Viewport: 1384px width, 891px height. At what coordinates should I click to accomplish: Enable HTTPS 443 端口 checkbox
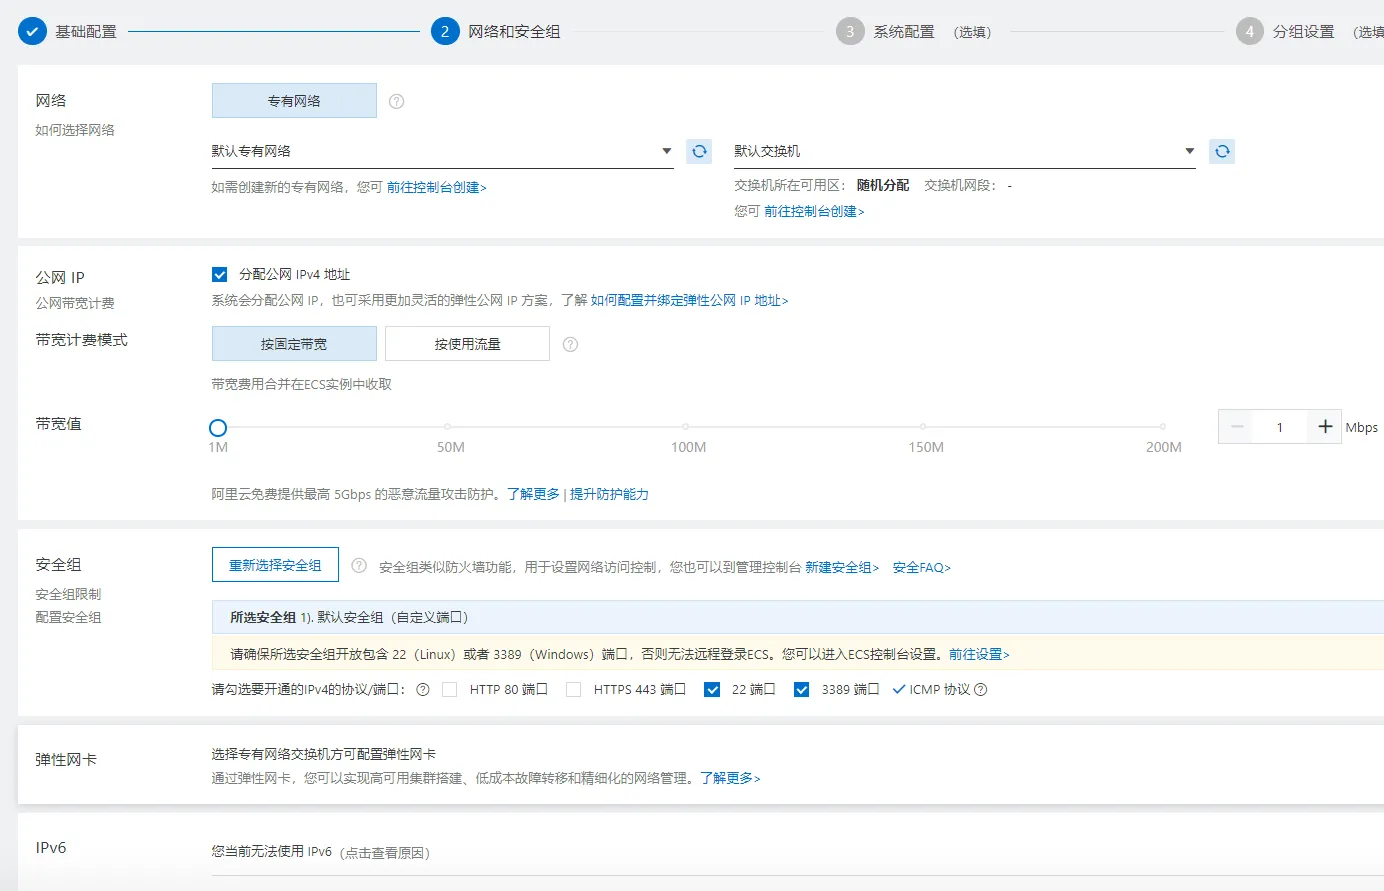coord(573,689)
